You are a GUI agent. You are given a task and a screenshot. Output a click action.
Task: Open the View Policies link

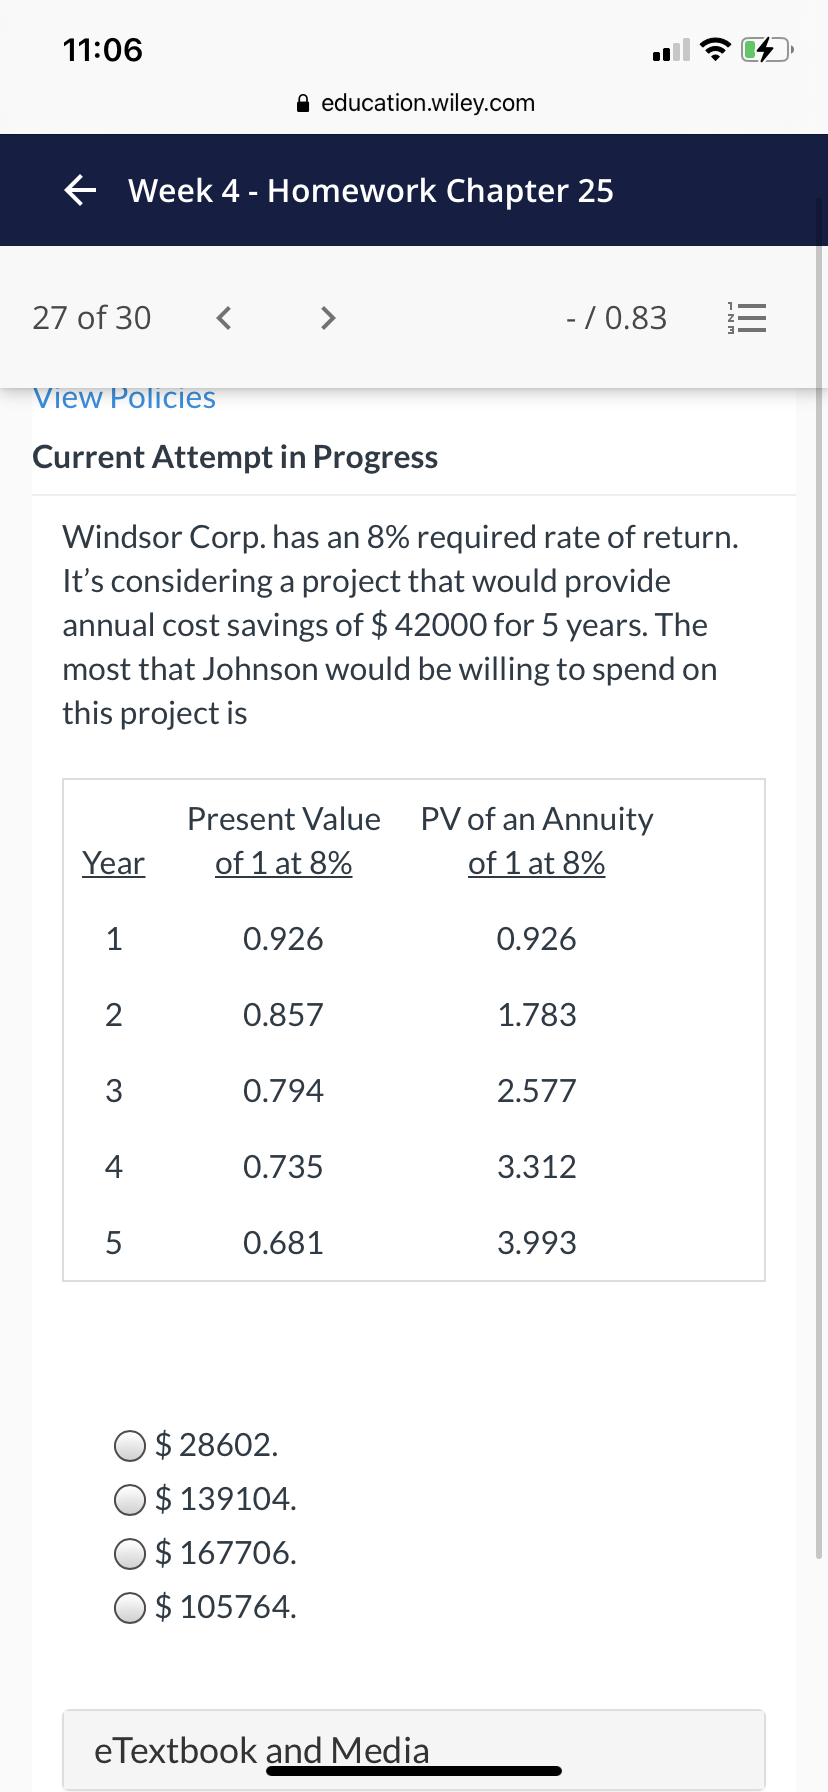coord(124,398)
